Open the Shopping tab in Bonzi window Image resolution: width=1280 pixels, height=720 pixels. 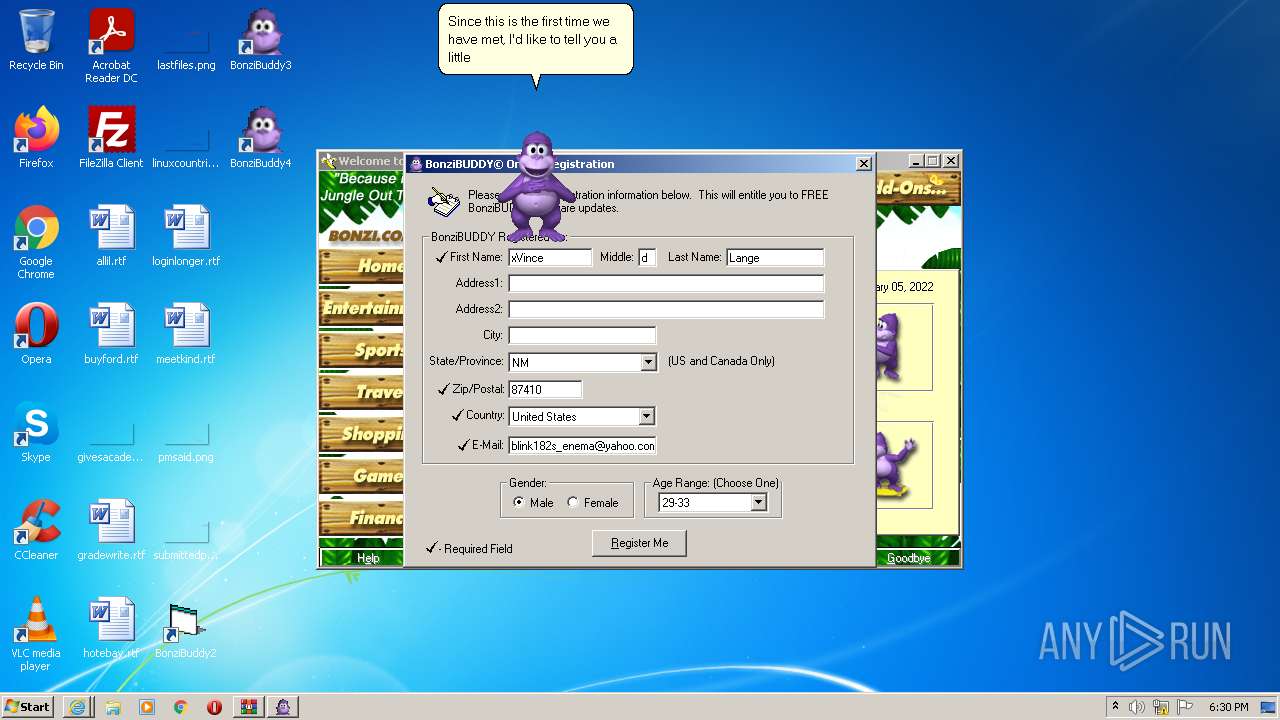pyautogui.click(x=361, y=434)
